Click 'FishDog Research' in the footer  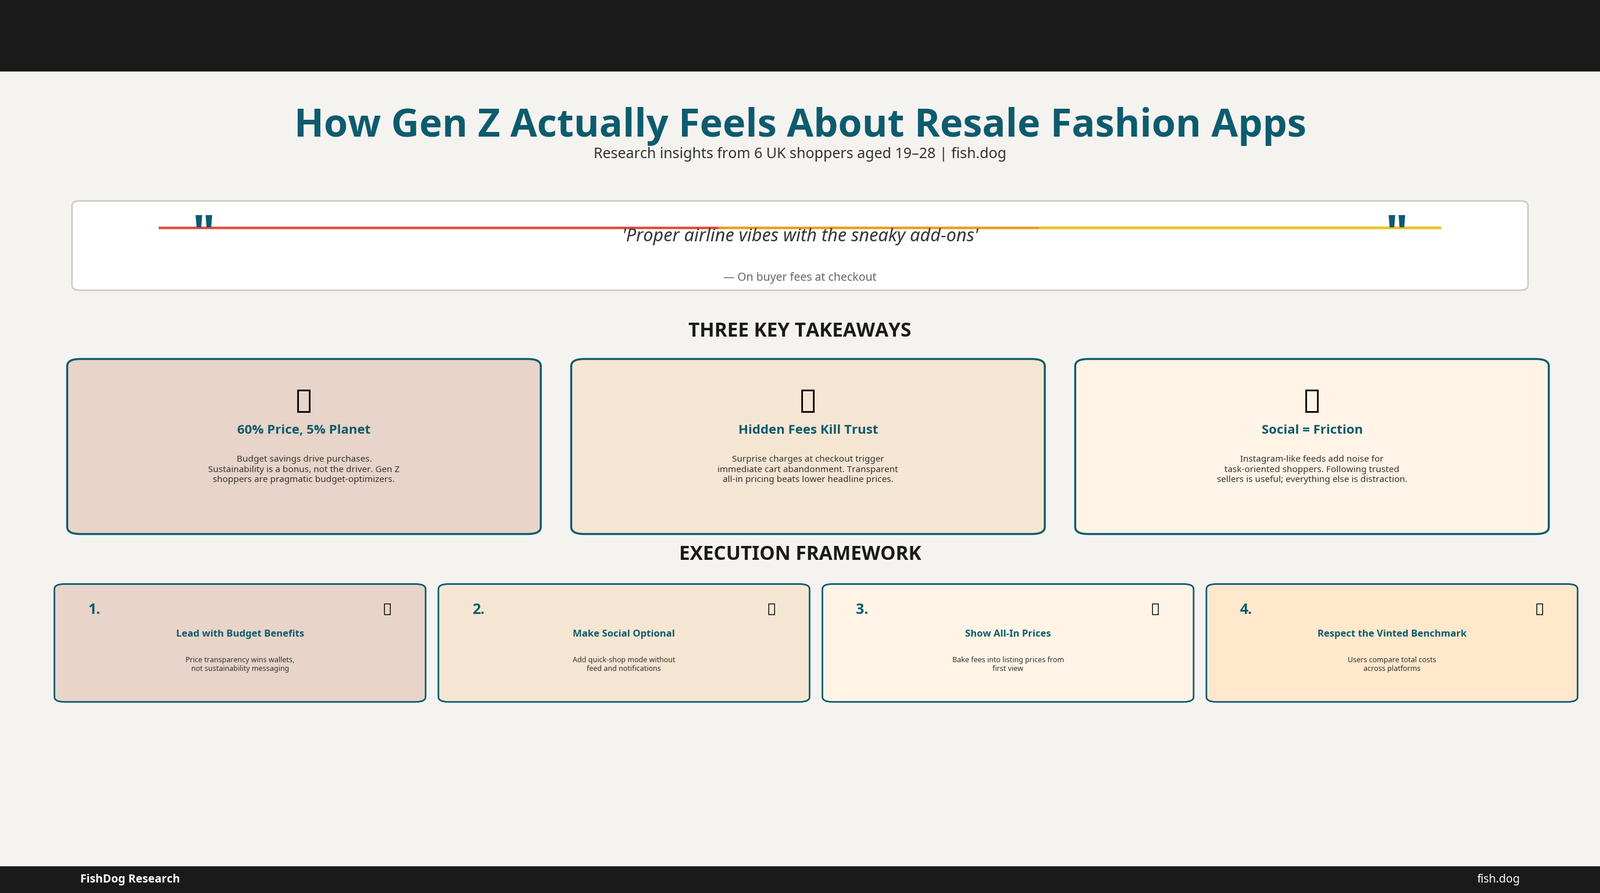tap(130, 879)
